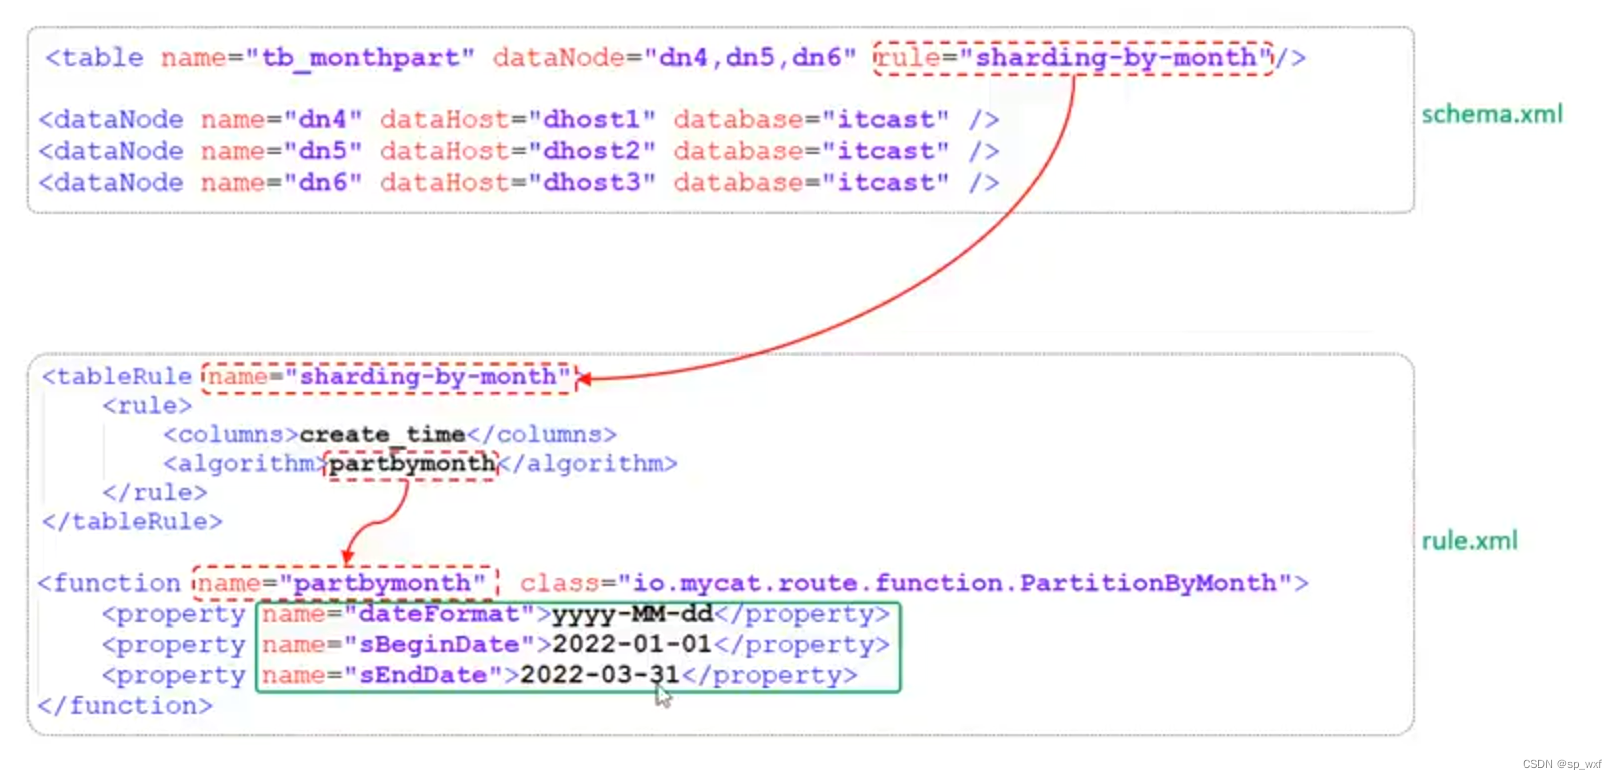Click the dataNode line named "dn5"
This screenshot has height=779, width=1617.
coord(518,151)
